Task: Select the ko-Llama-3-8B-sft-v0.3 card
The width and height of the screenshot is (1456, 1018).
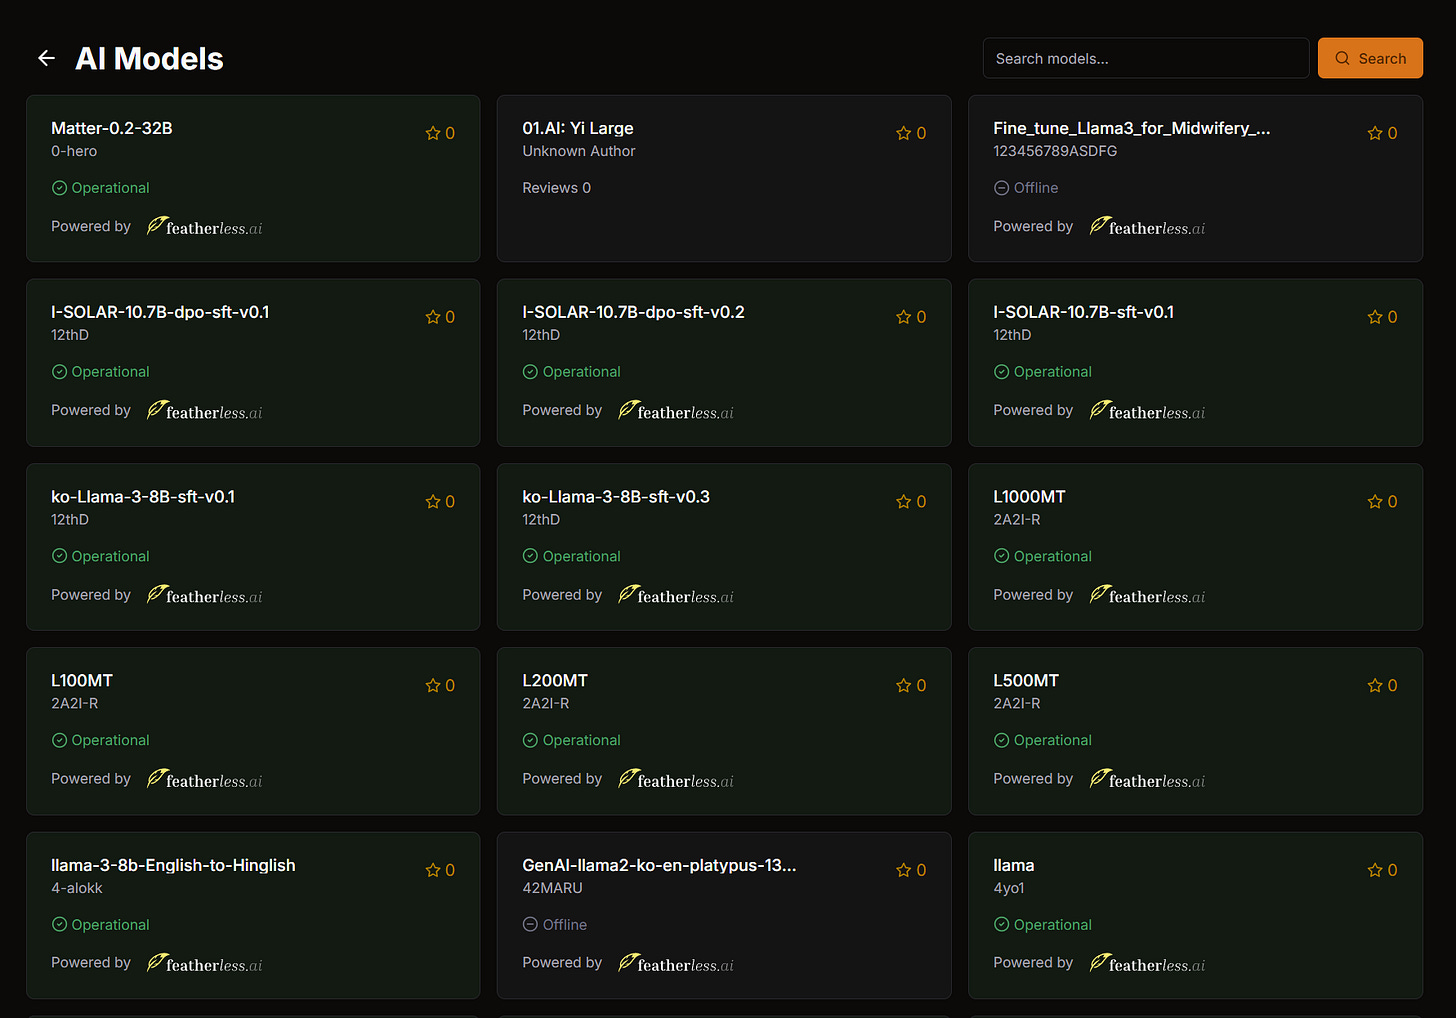Action: pyautogui.click(x=724, y=546)
